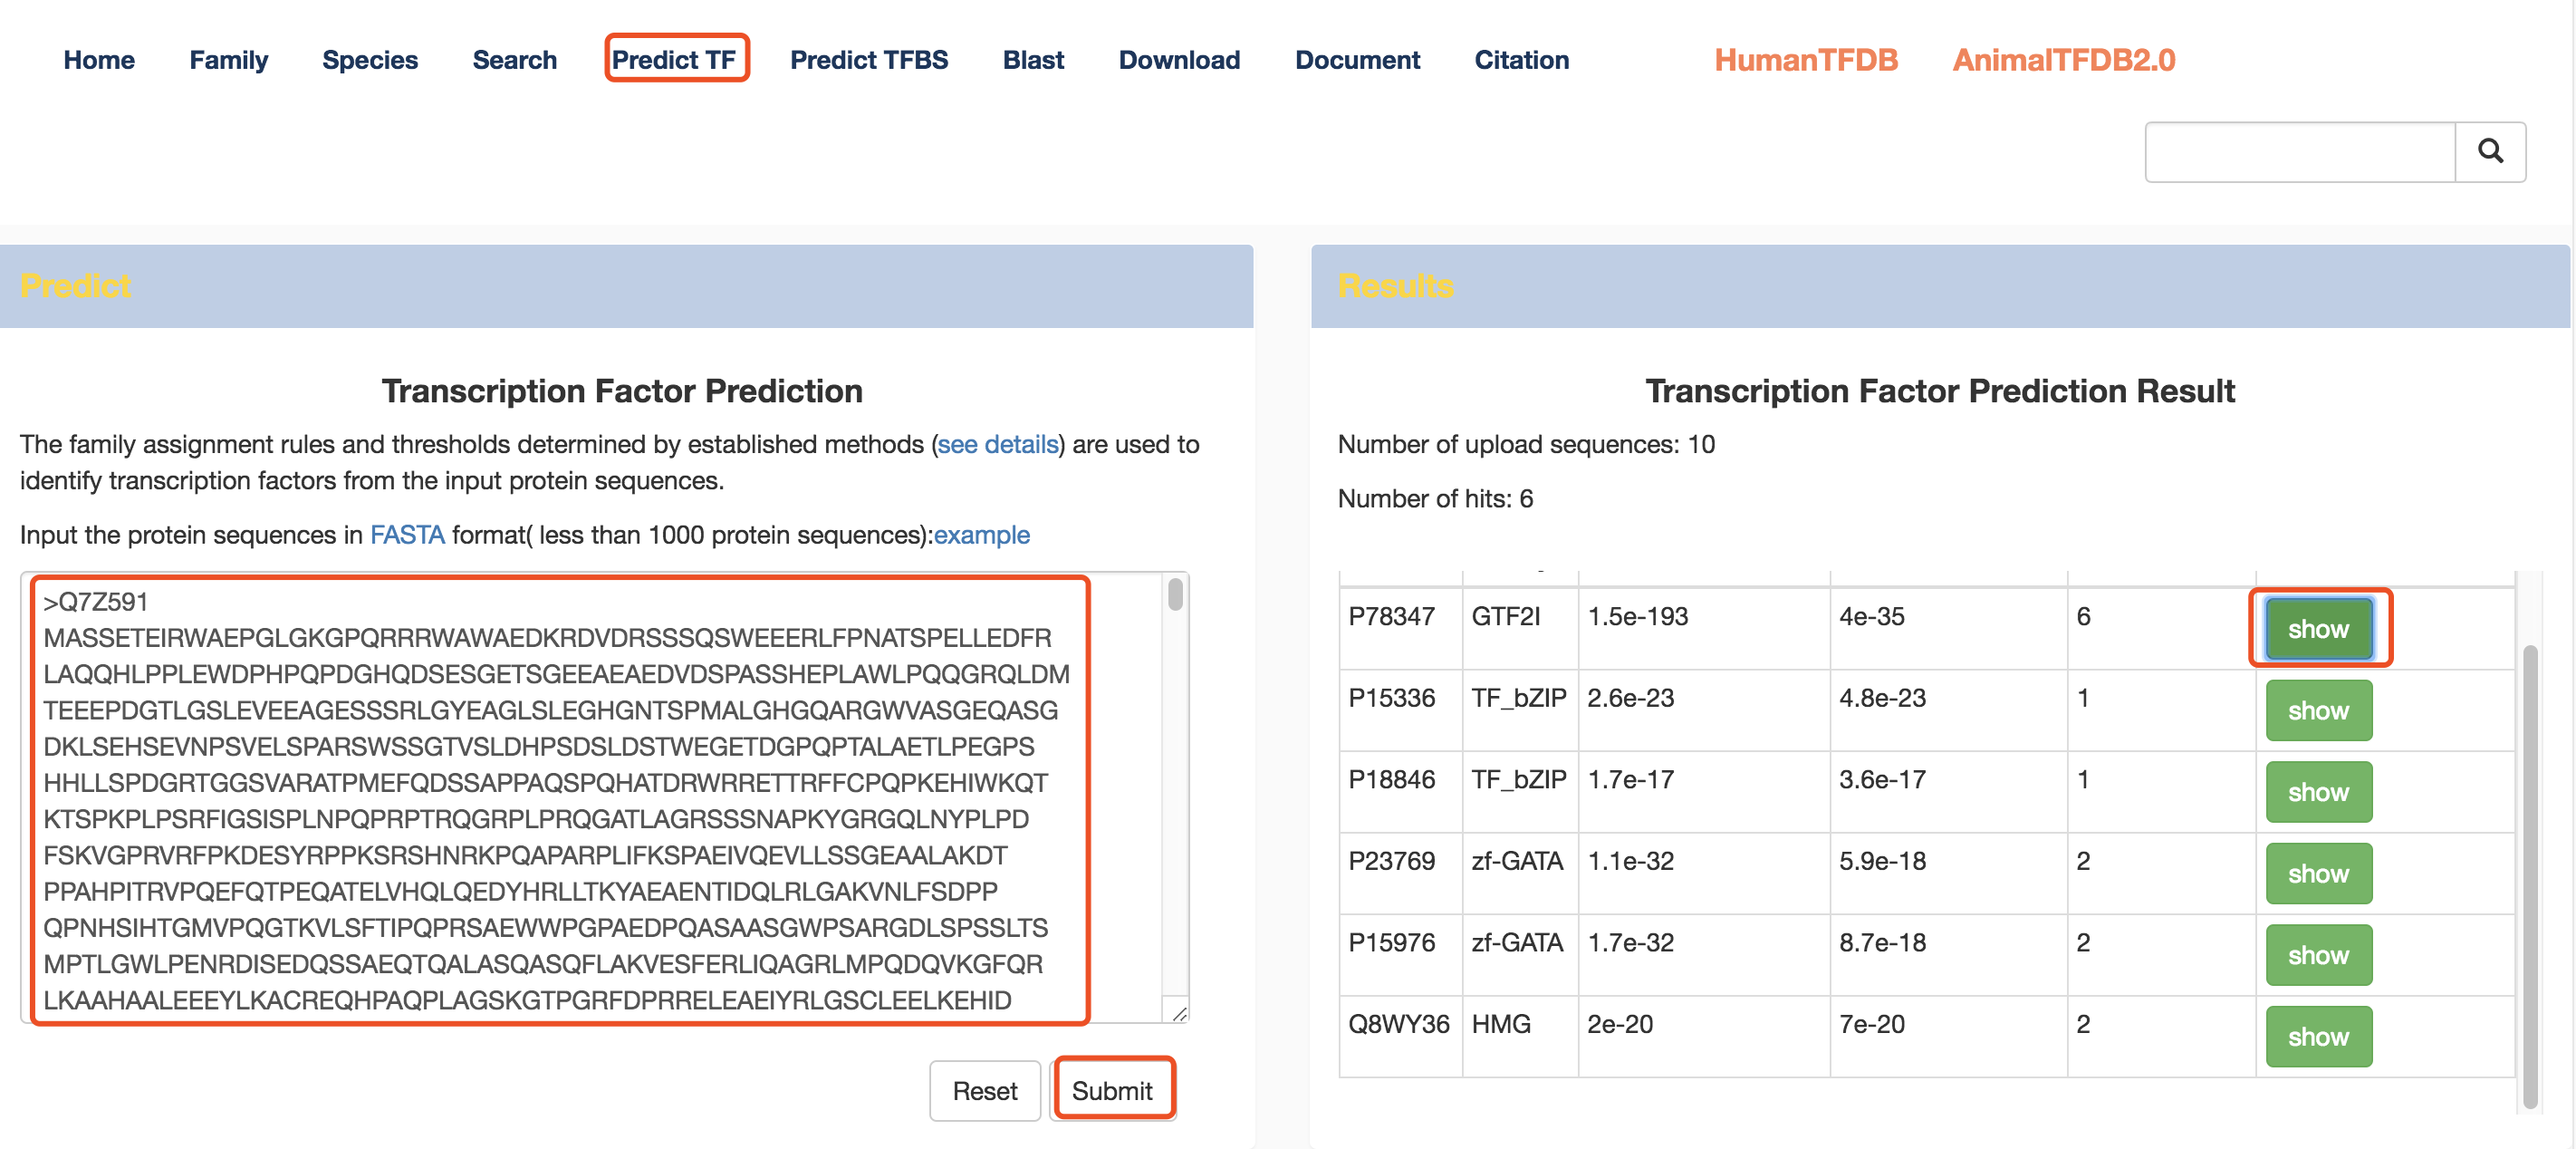This screenshot has width=2576, height=1149.
Task: Focus the top-right search input field
Action: pos(2299,152)
